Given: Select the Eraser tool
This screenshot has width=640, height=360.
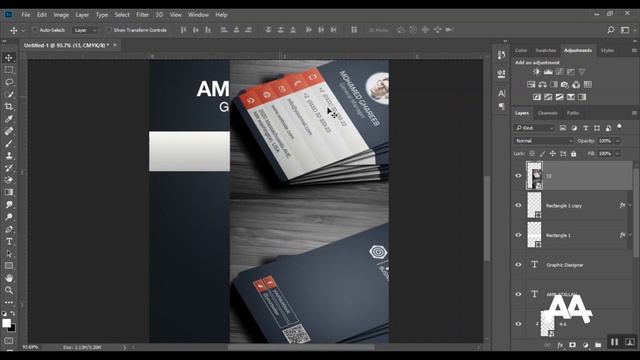Looking at the screenshot, I should [x=9, y=180].
